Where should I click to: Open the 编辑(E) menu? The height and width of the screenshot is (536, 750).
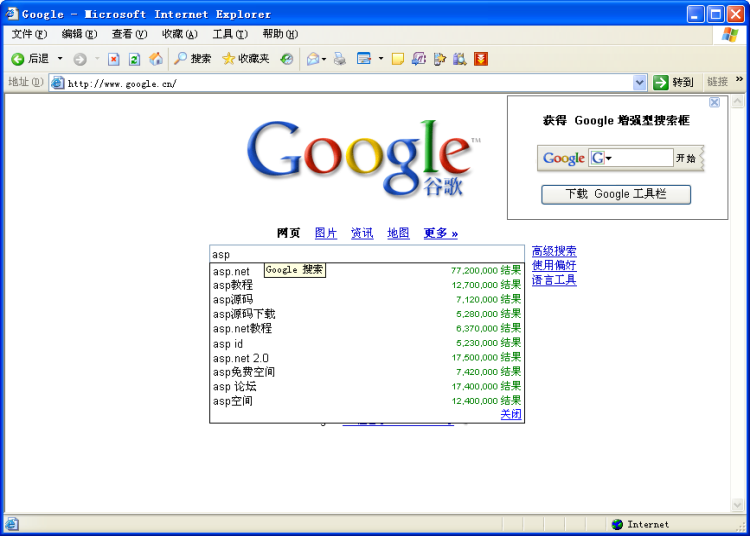tap(79, 34)
